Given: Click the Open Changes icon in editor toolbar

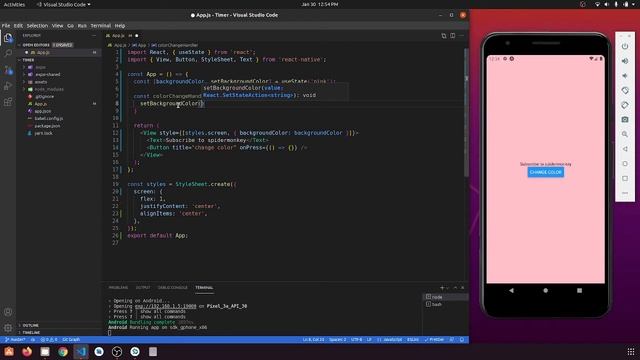Looking at the screenshot, I should (x=444, y=36).
